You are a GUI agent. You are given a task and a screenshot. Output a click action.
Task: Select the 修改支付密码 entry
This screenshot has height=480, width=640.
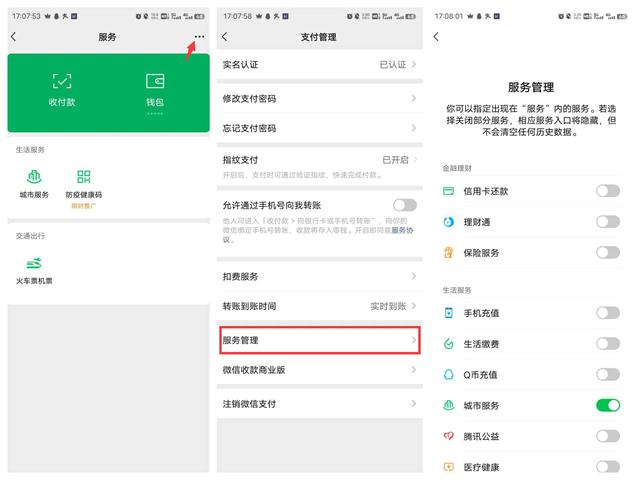(x=320, y=98)
